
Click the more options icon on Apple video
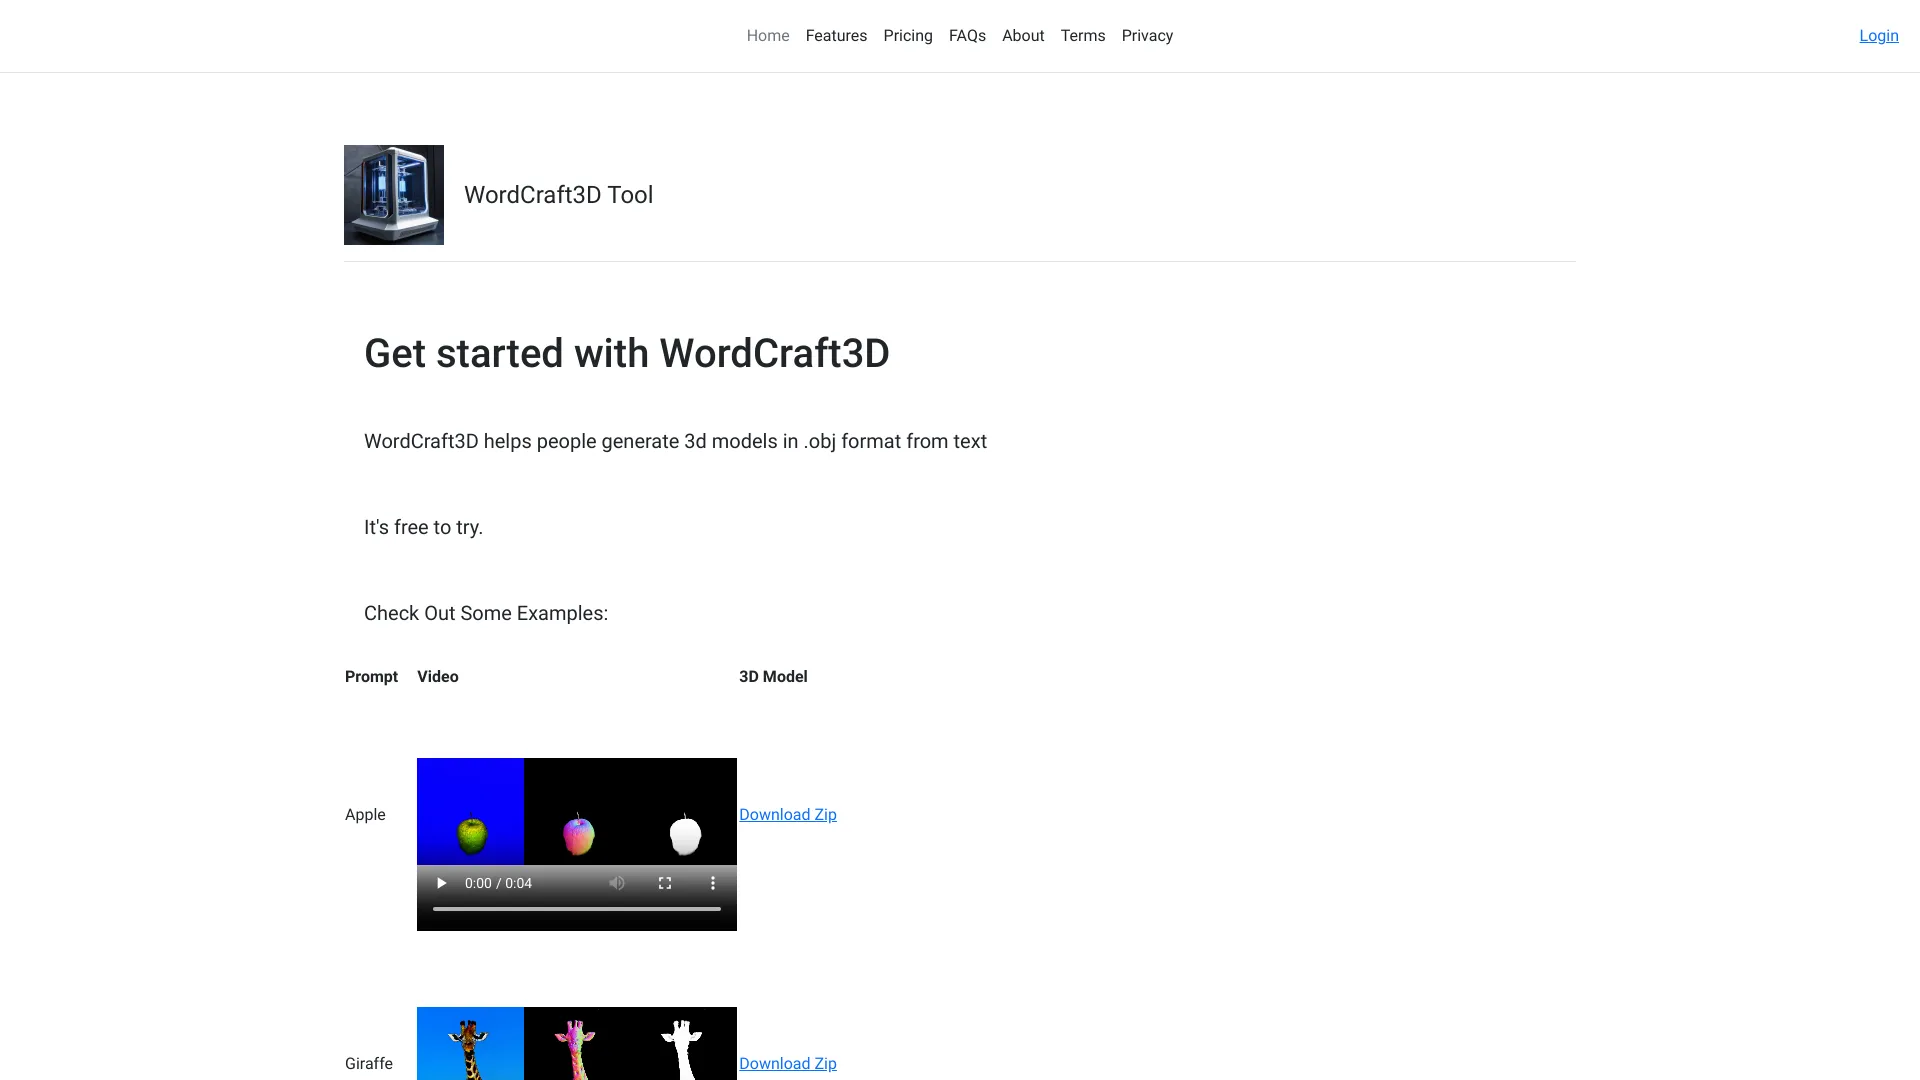(713, 884)
